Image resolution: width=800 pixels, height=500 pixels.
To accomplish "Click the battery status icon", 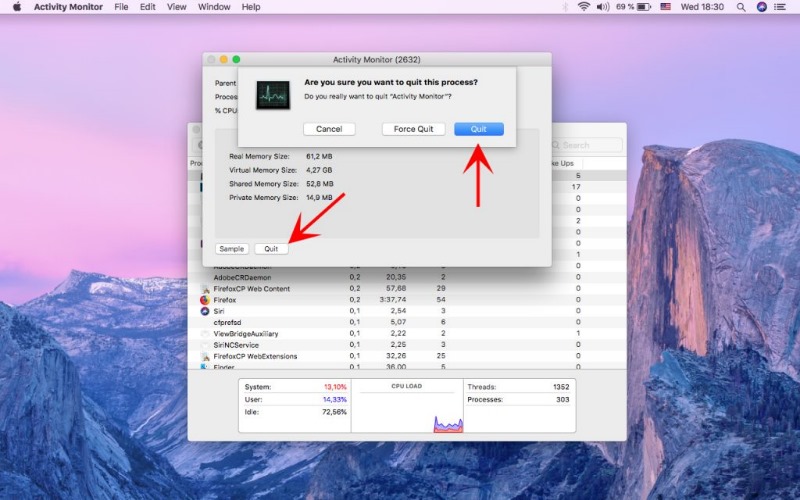I will point(644,7).
